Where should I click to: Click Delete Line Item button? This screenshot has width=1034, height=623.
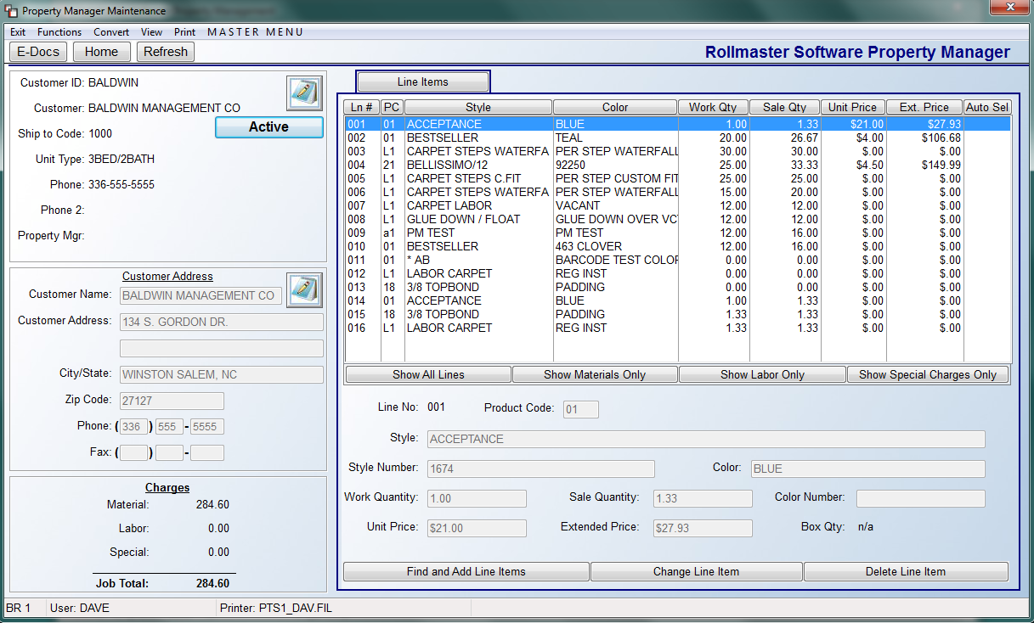coord(905,572)
